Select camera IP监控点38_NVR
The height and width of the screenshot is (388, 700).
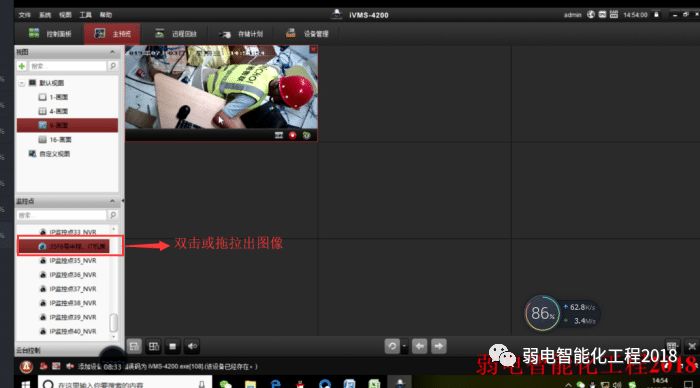click(68, 303)
